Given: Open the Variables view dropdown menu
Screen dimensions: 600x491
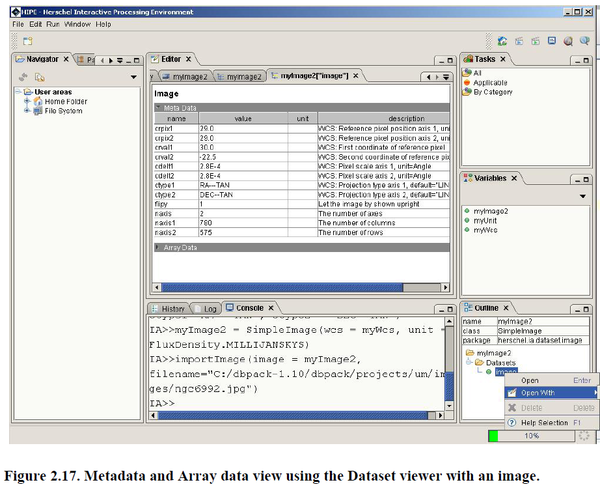Looking at the screenshot, I should point(583,196).
